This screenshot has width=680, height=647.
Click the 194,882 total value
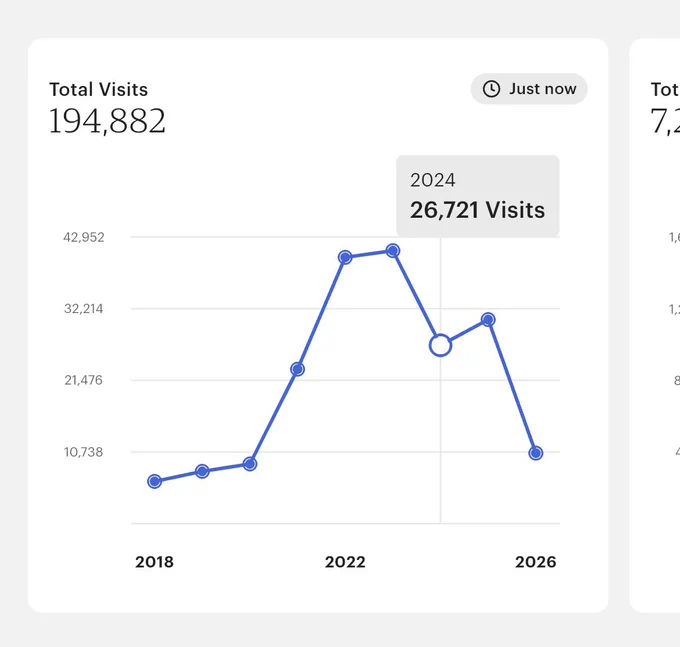(107, 121)
